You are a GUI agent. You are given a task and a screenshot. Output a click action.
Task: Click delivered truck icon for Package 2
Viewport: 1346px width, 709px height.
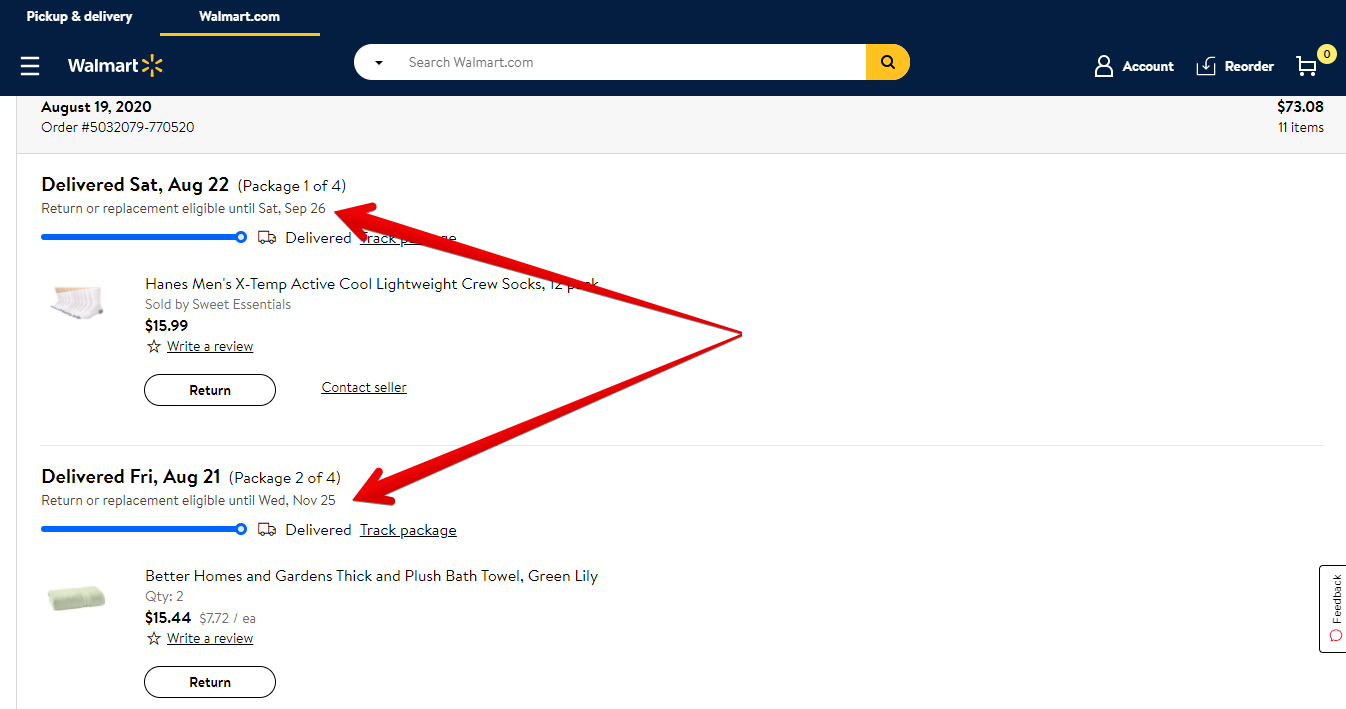tap(267, 530)
